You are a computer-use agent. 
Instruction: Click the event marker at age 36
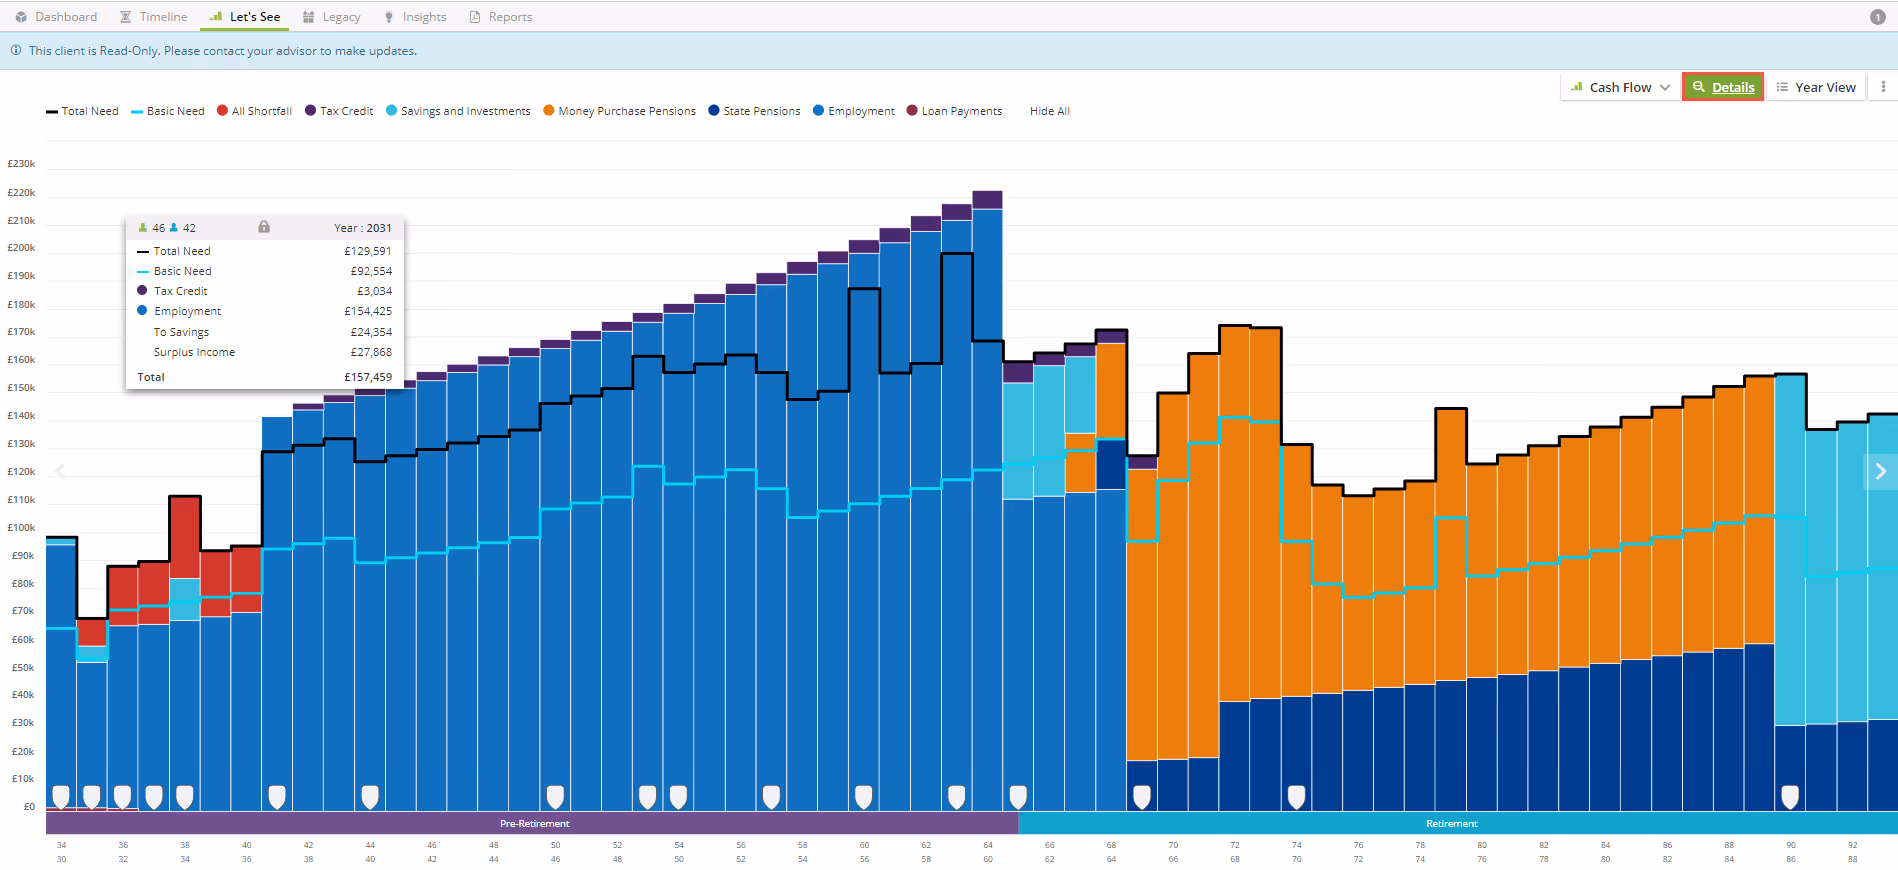click(123, 796)
